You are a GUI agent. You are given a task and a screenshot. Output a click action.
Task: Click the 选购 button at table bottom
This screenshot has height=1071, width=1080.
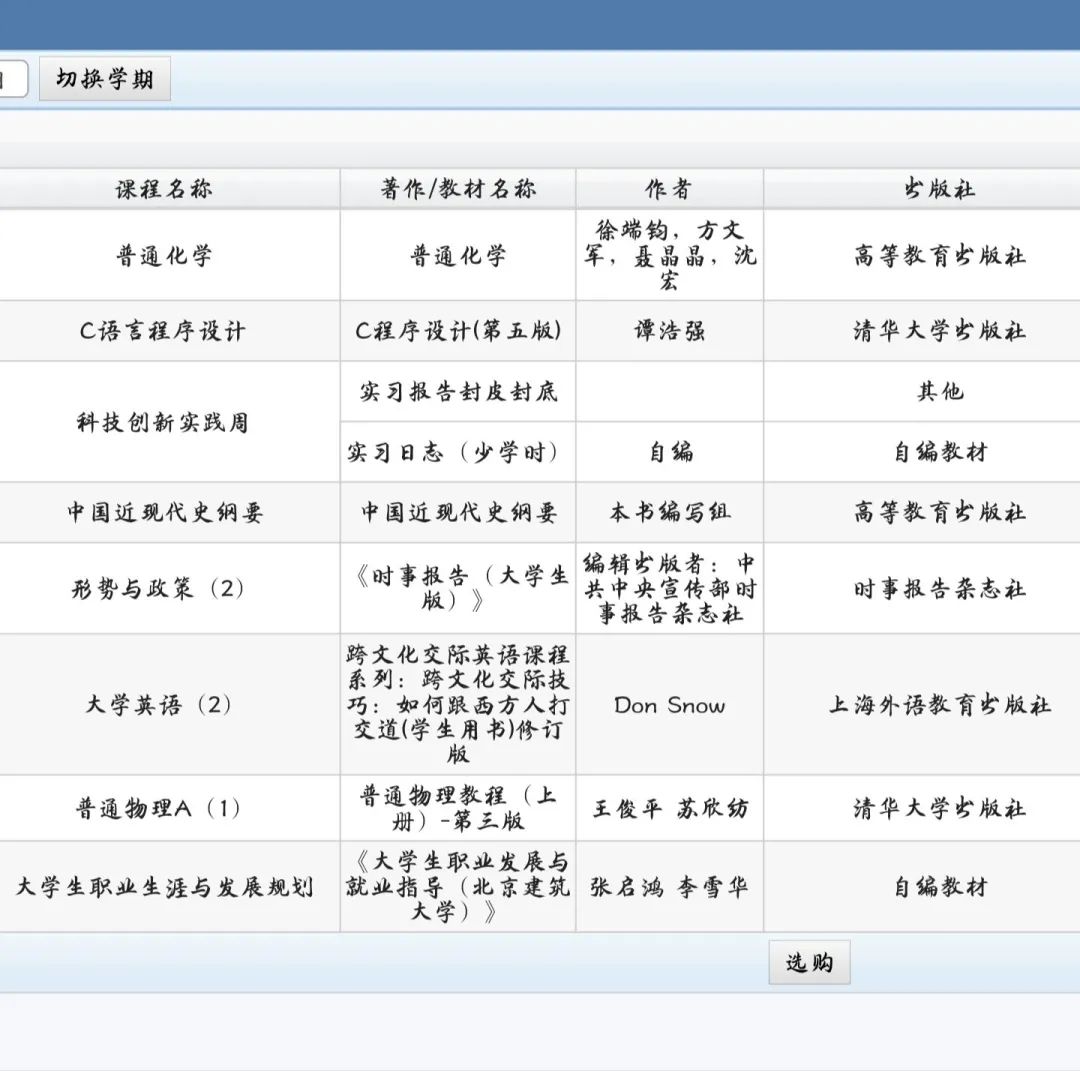[809, 962]
